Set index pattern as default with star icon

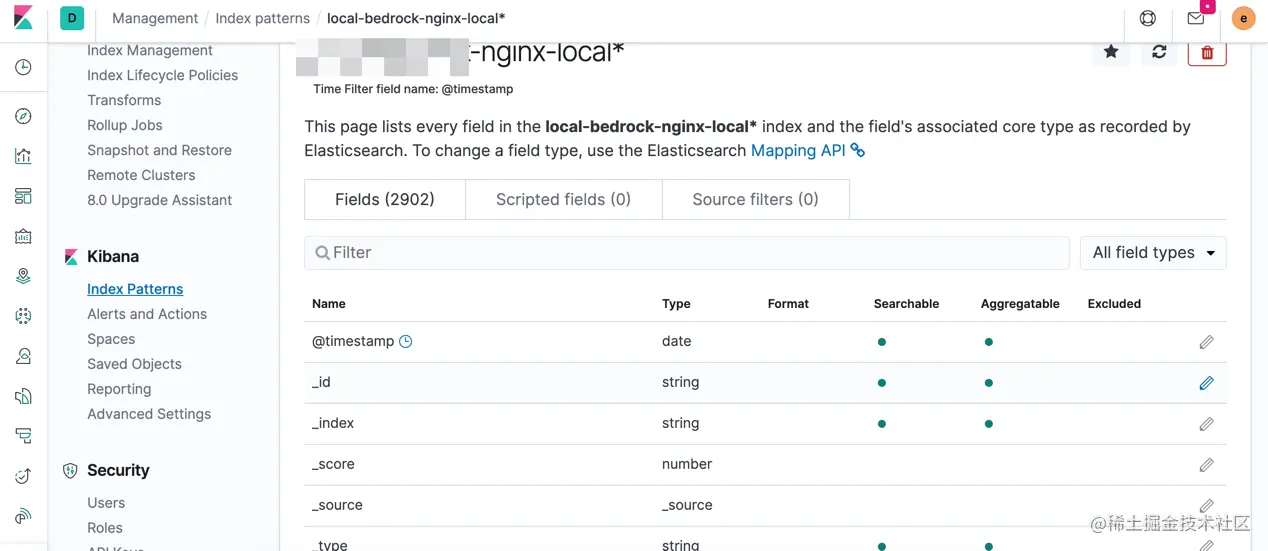click(1111, 52)
